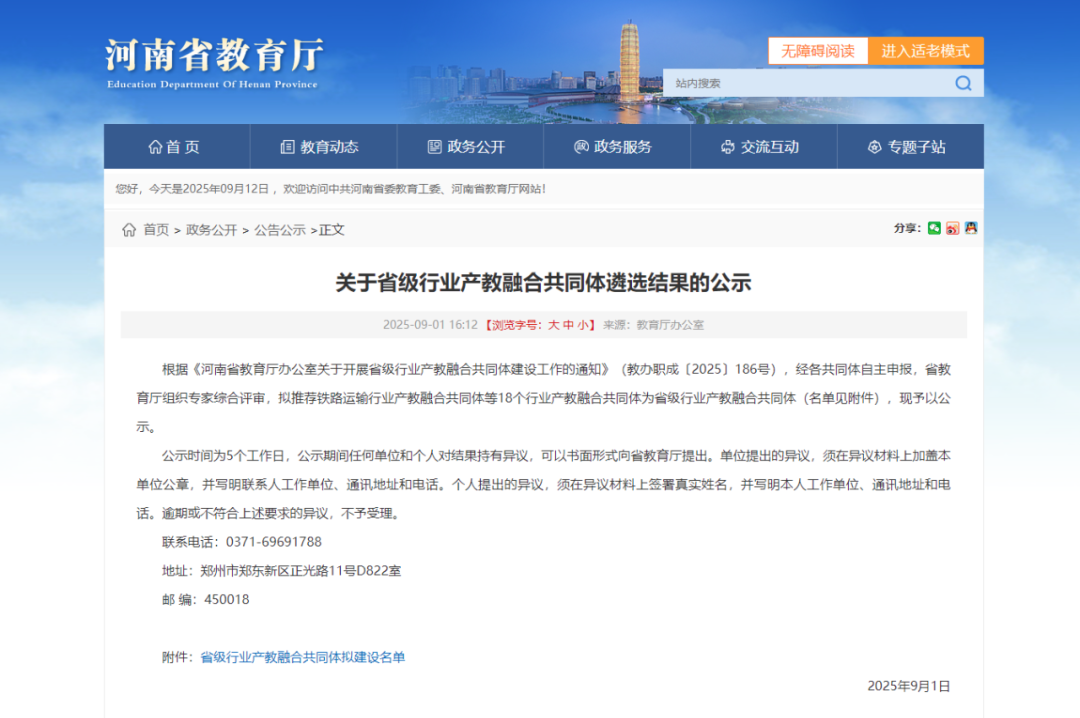Share the page via WeChat icon
Viewport: 1080px width, 718px height.
tap(934, 228)
